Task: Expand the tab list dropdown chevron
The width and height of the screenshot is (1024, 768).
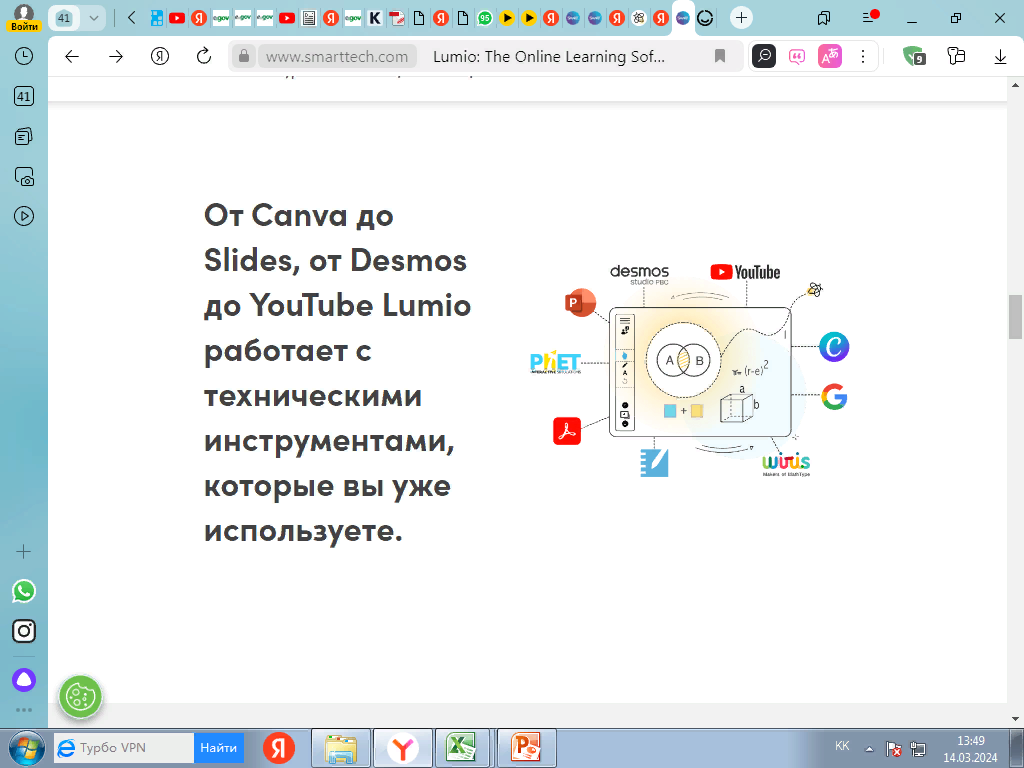Action: click(94, 18)
